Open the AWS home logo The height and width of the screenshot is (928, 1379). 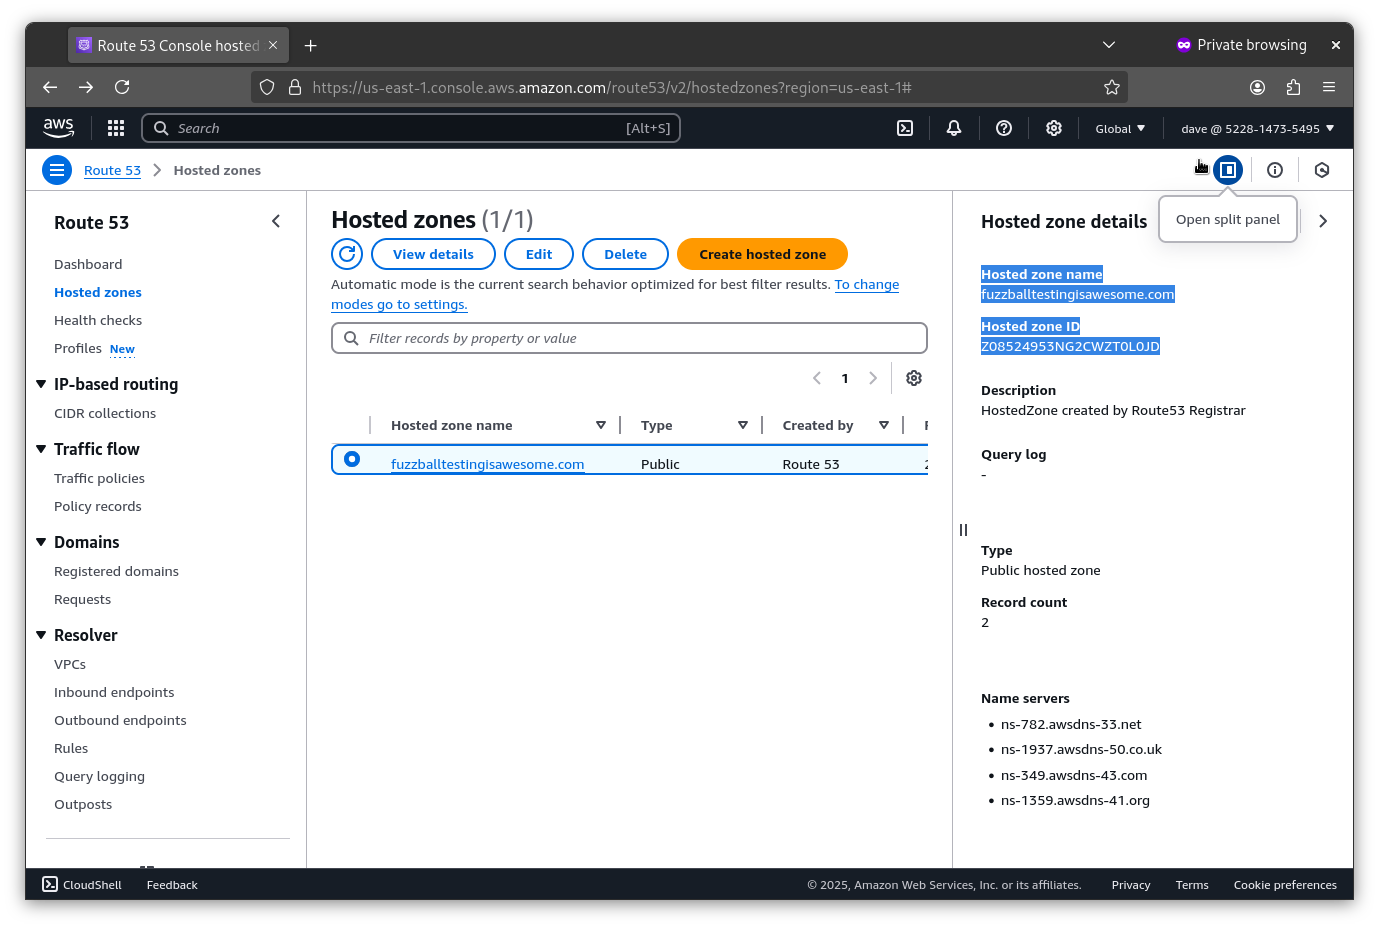[58, 128]
